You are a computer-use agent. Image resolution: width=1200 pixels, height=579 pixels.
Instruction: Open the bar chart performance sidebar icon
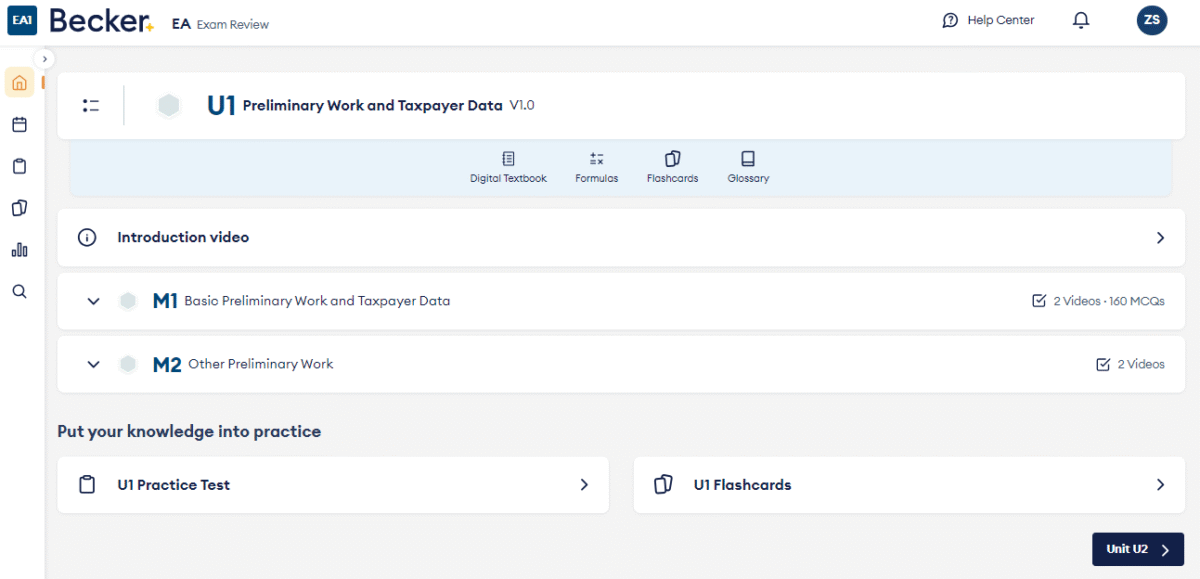[19, 250]
